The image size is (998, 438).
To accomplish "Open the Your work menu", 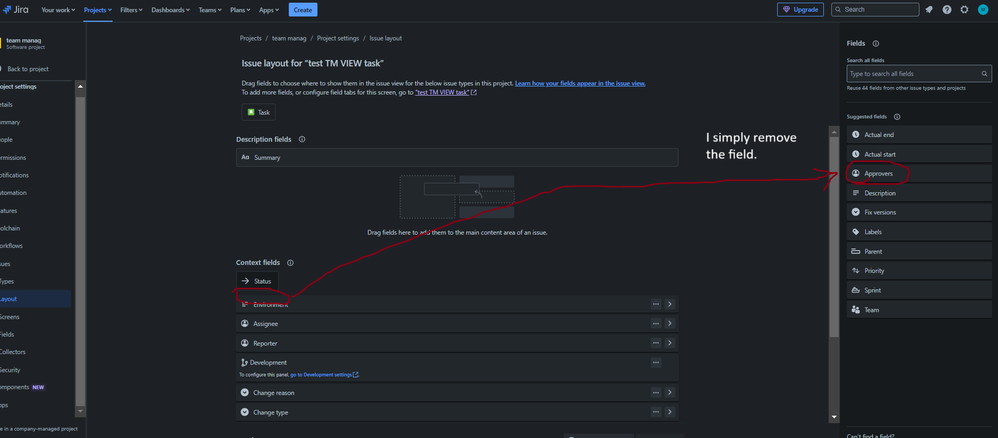I will [58, 10].
